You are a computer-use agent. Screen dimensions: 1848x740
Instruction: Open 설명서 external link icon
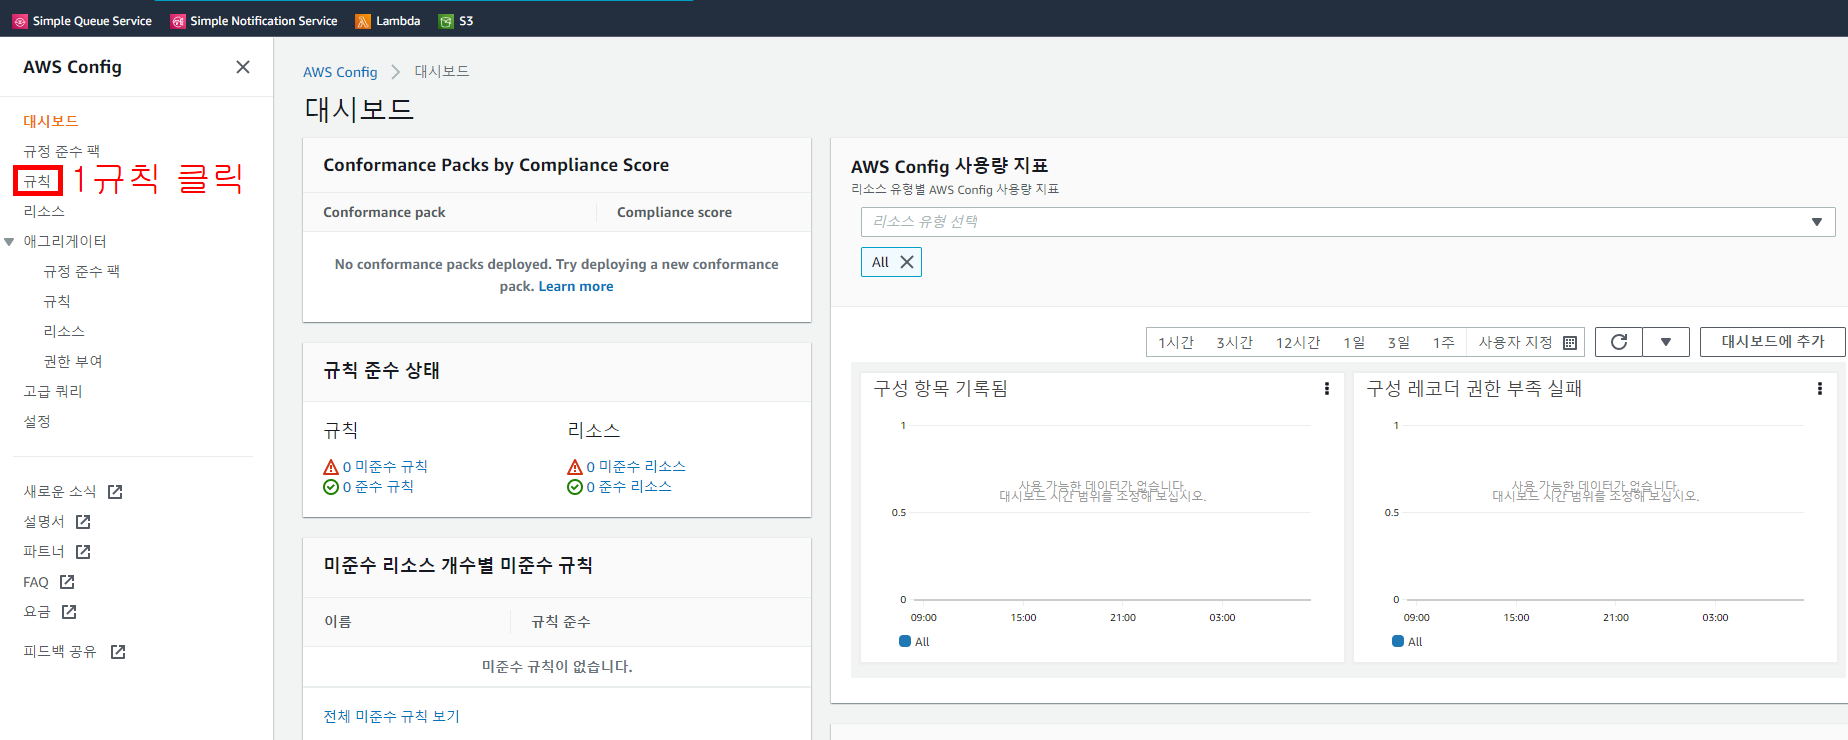click(x=83, y=522)
